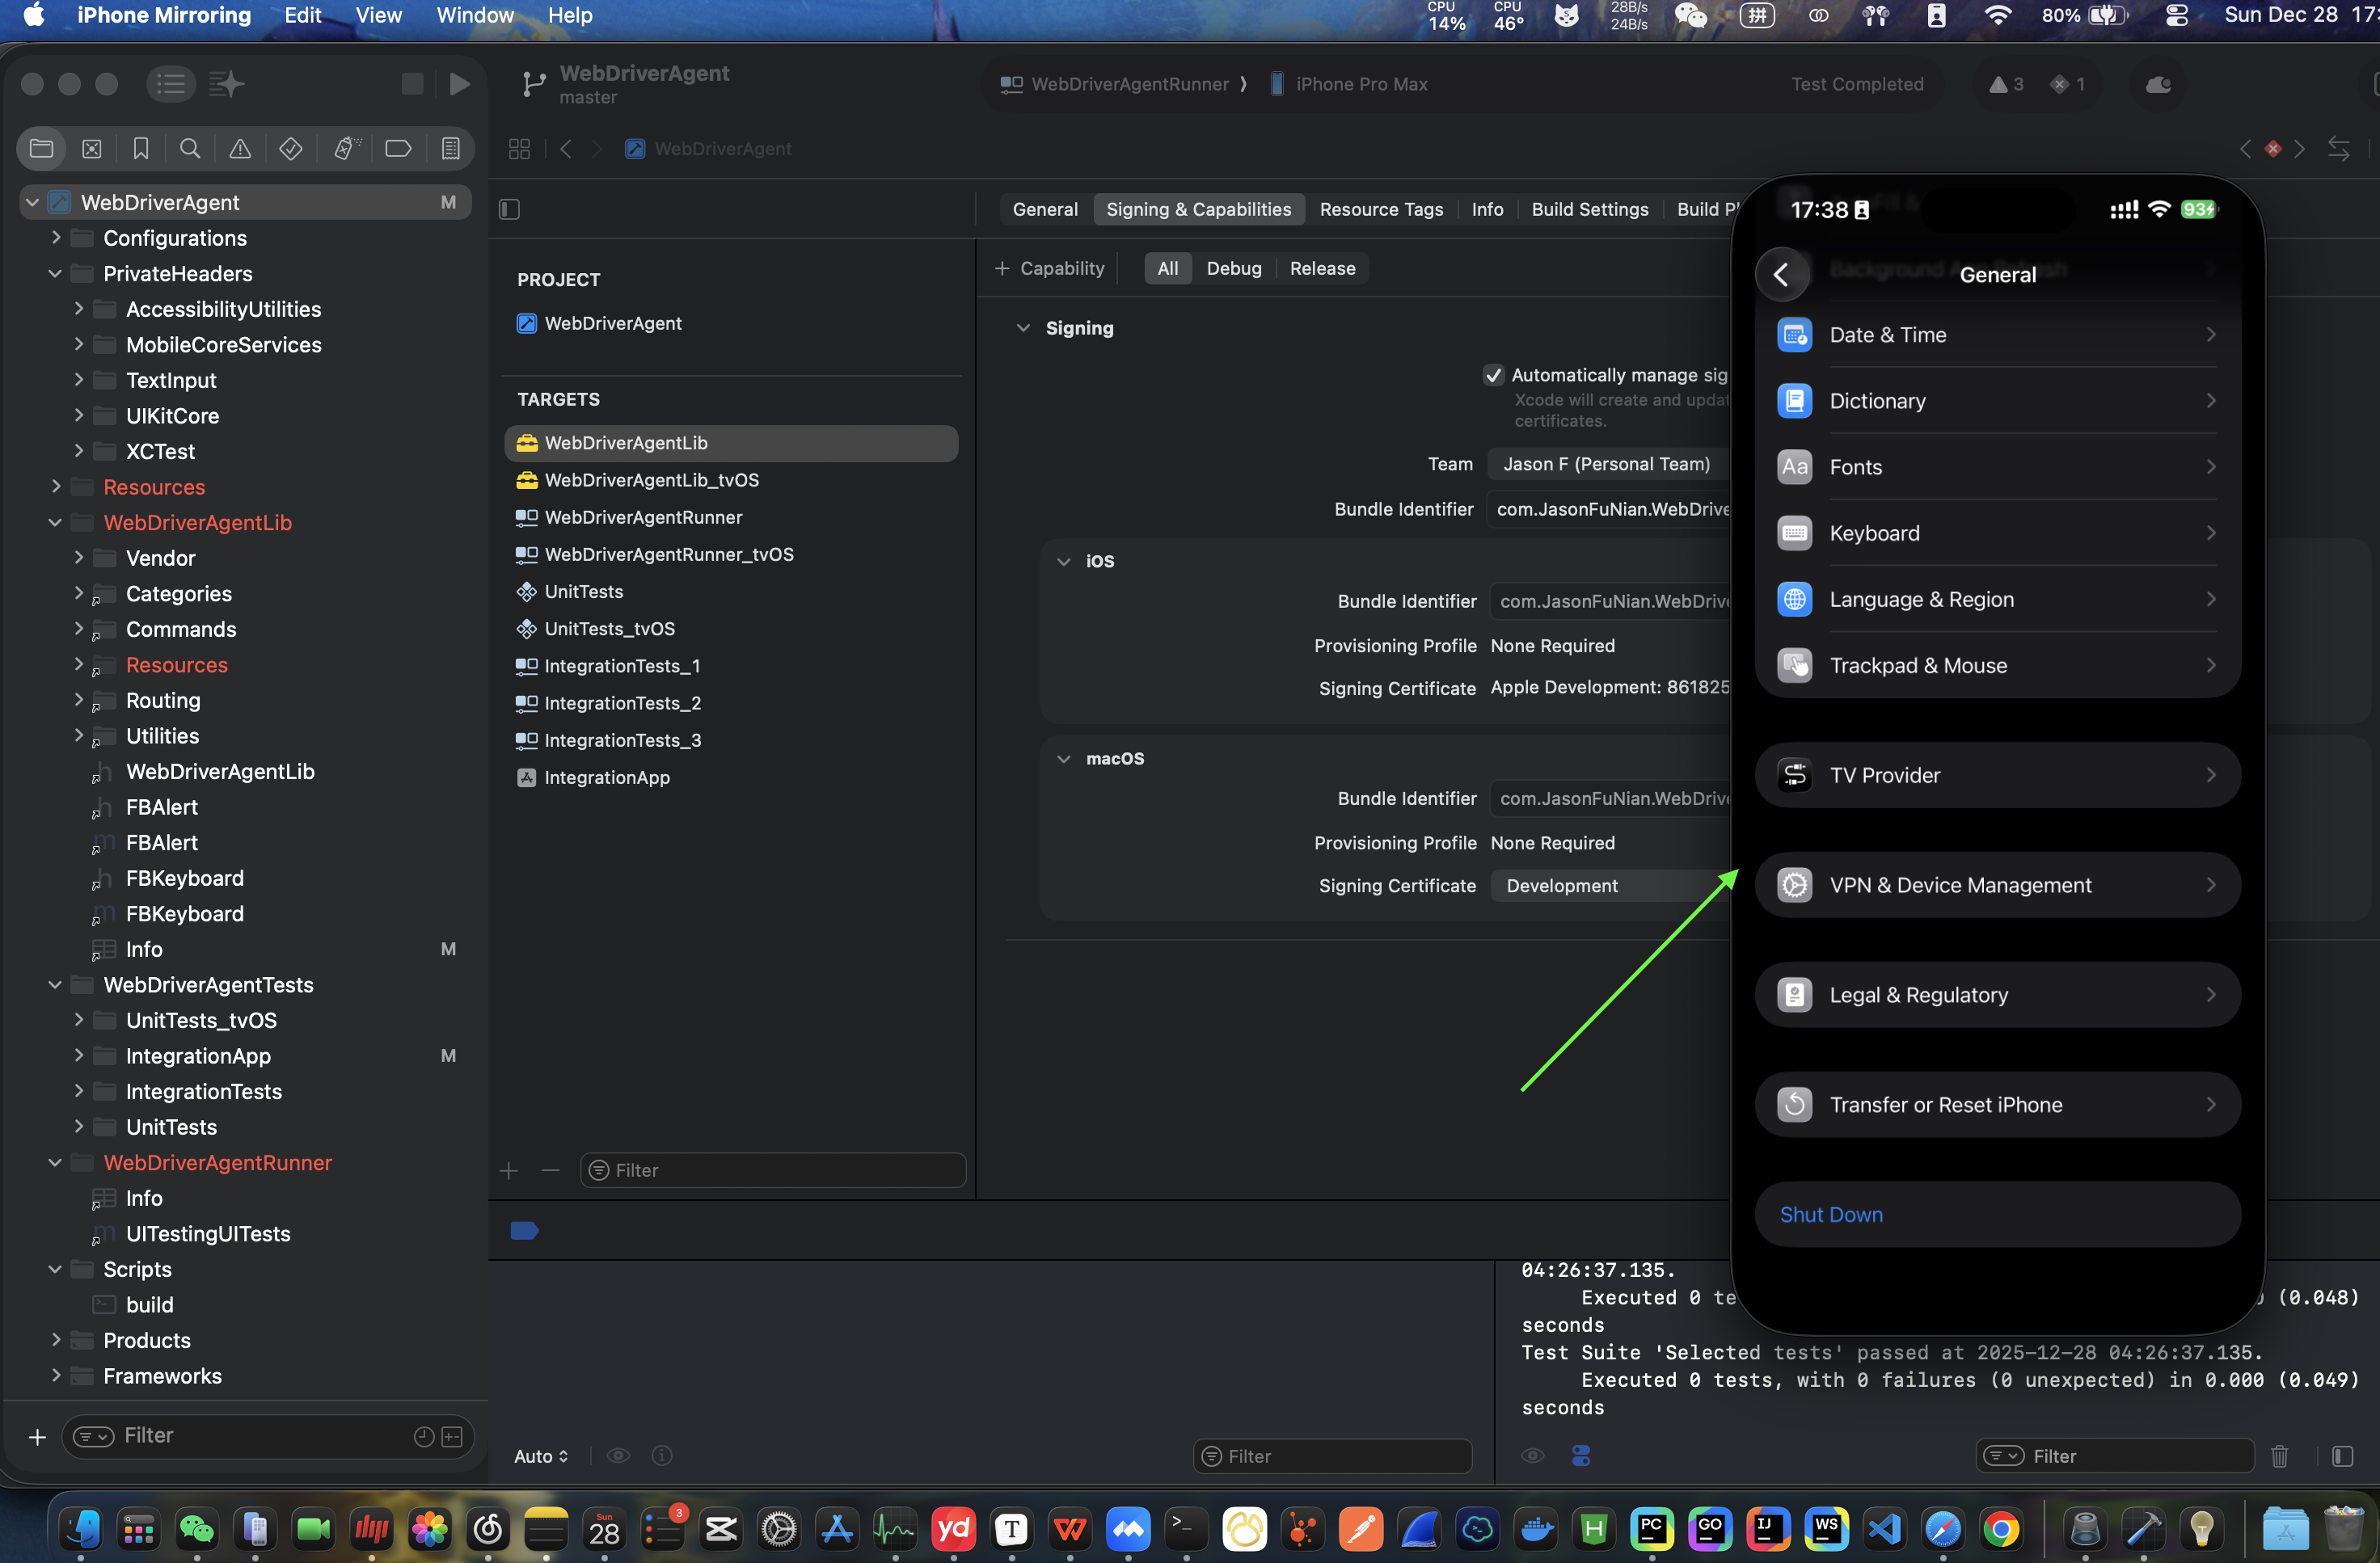Screen dimensions: 2380x1563
Task: Tap Shut Down in iPhone settings
Action: [1831, 1214]
